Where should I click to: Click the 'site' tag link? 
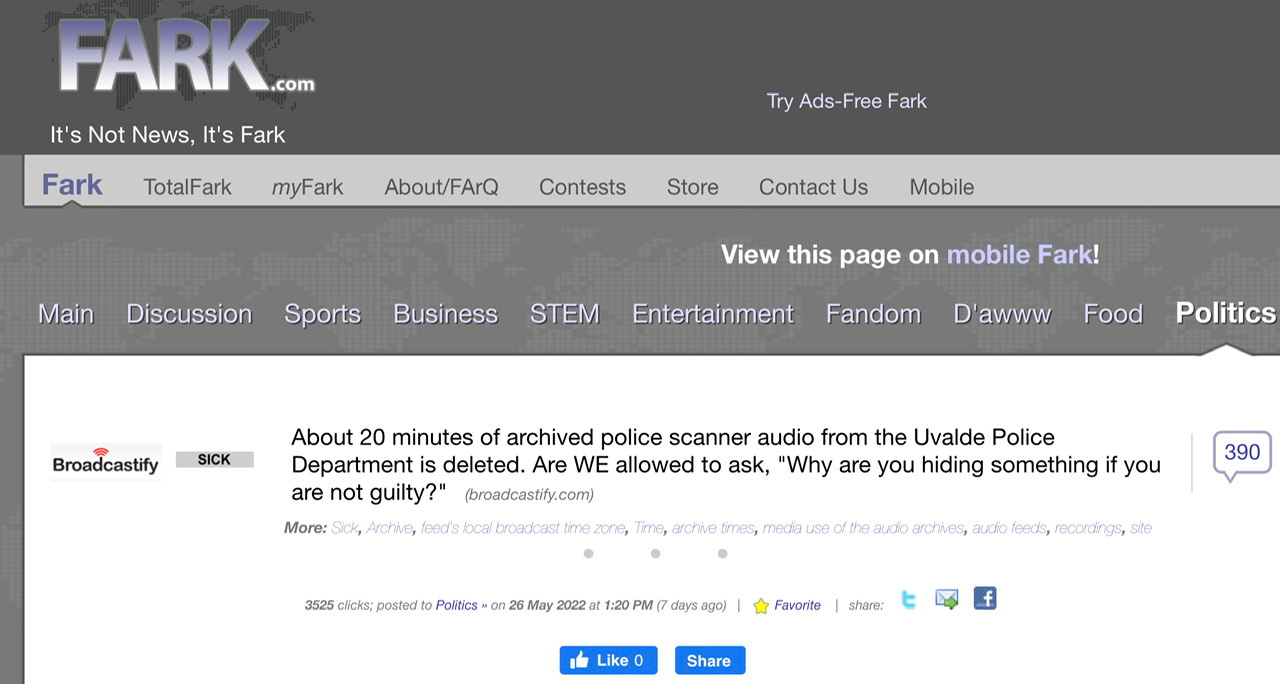(x=1141, y=527)
